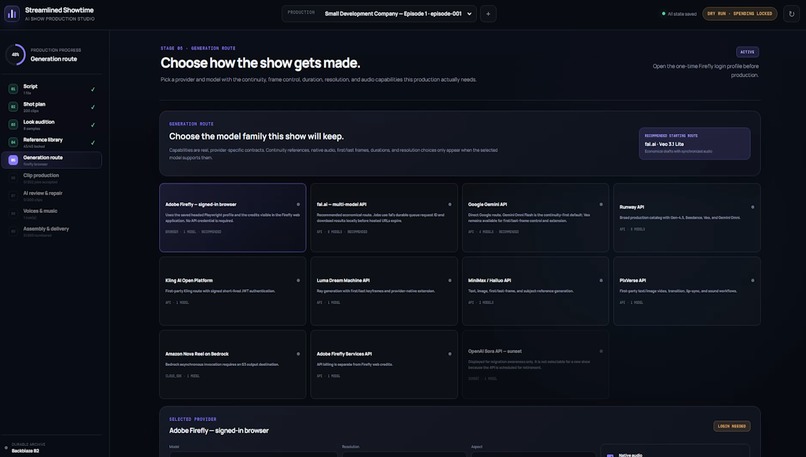Open the Shot plan step

point(51,107)
